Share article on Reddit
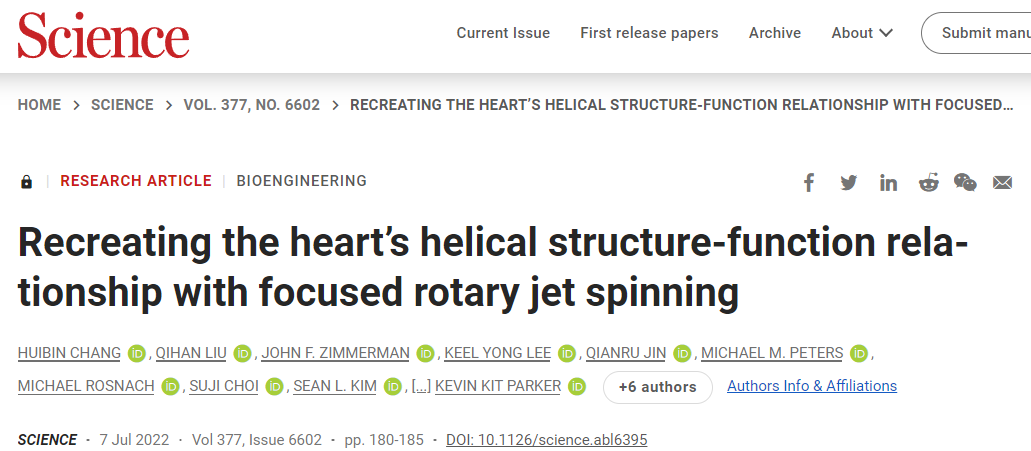The width and height of the screenshot is (1031, 451). (x=928, y=182)
